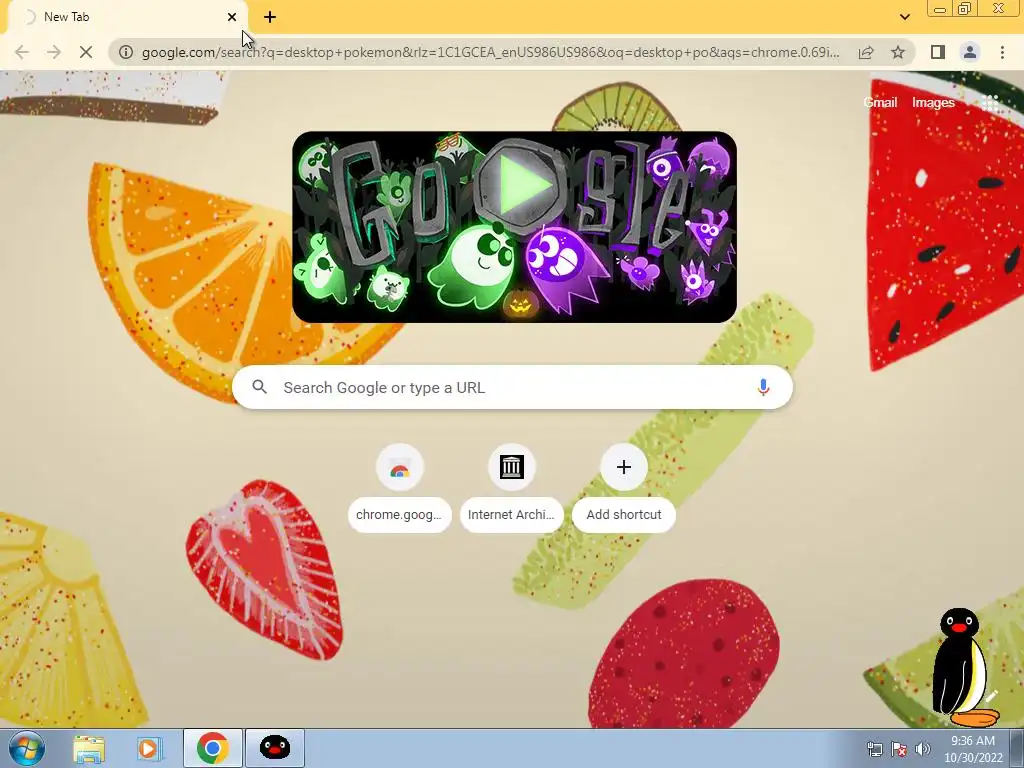The image size is (1024, 768).
Task: Customize this page pencil icon
Action: [991, 697]
